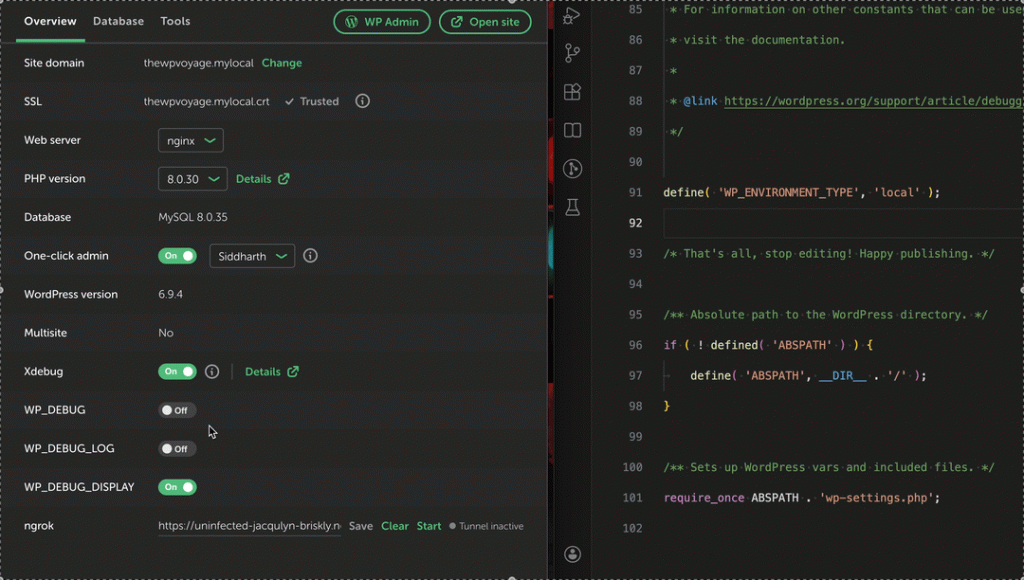Open the source control branch icon

(x=572, y=52)
